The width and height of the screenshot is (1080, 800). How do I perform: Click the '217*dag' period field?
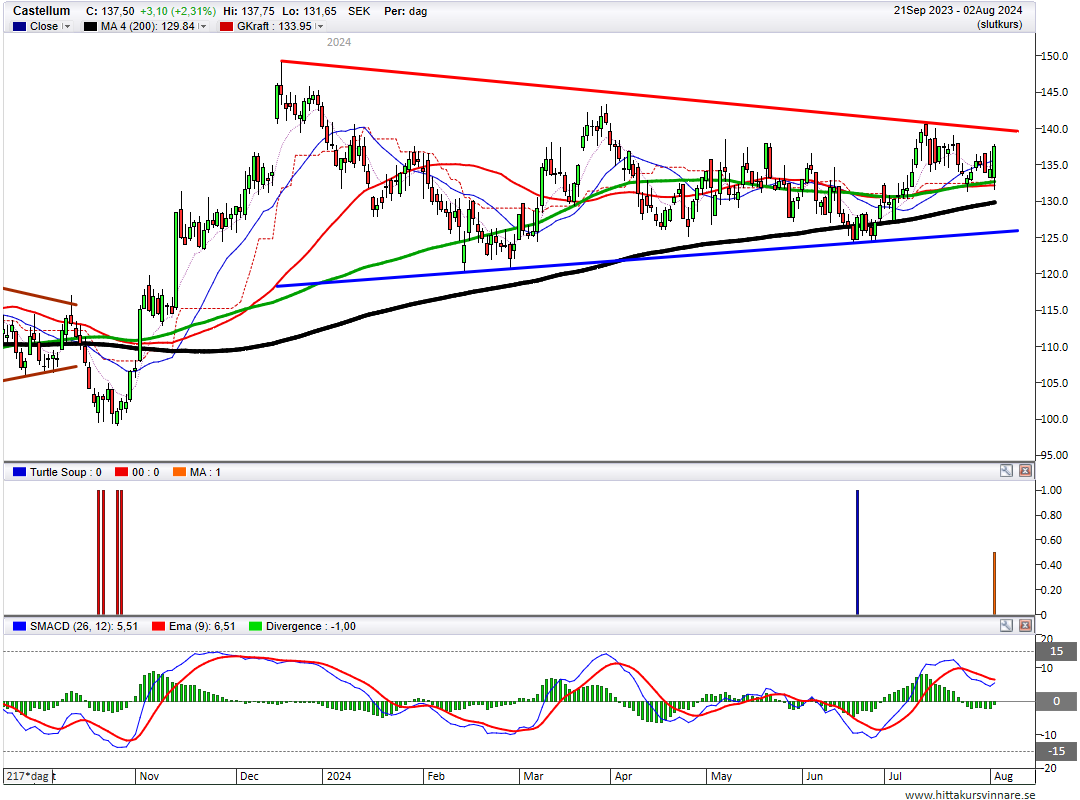click(x=28, y=776)
